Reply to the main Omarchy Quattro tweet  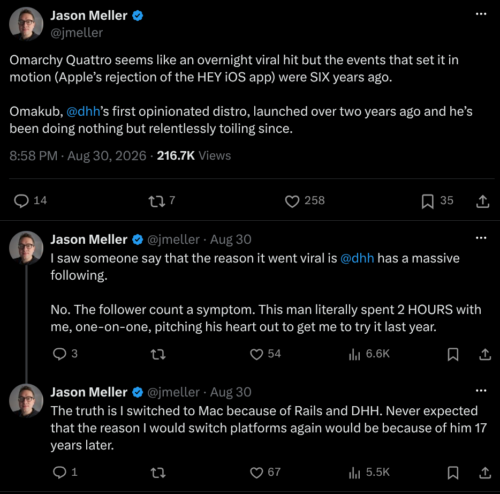tap(21, 201)
